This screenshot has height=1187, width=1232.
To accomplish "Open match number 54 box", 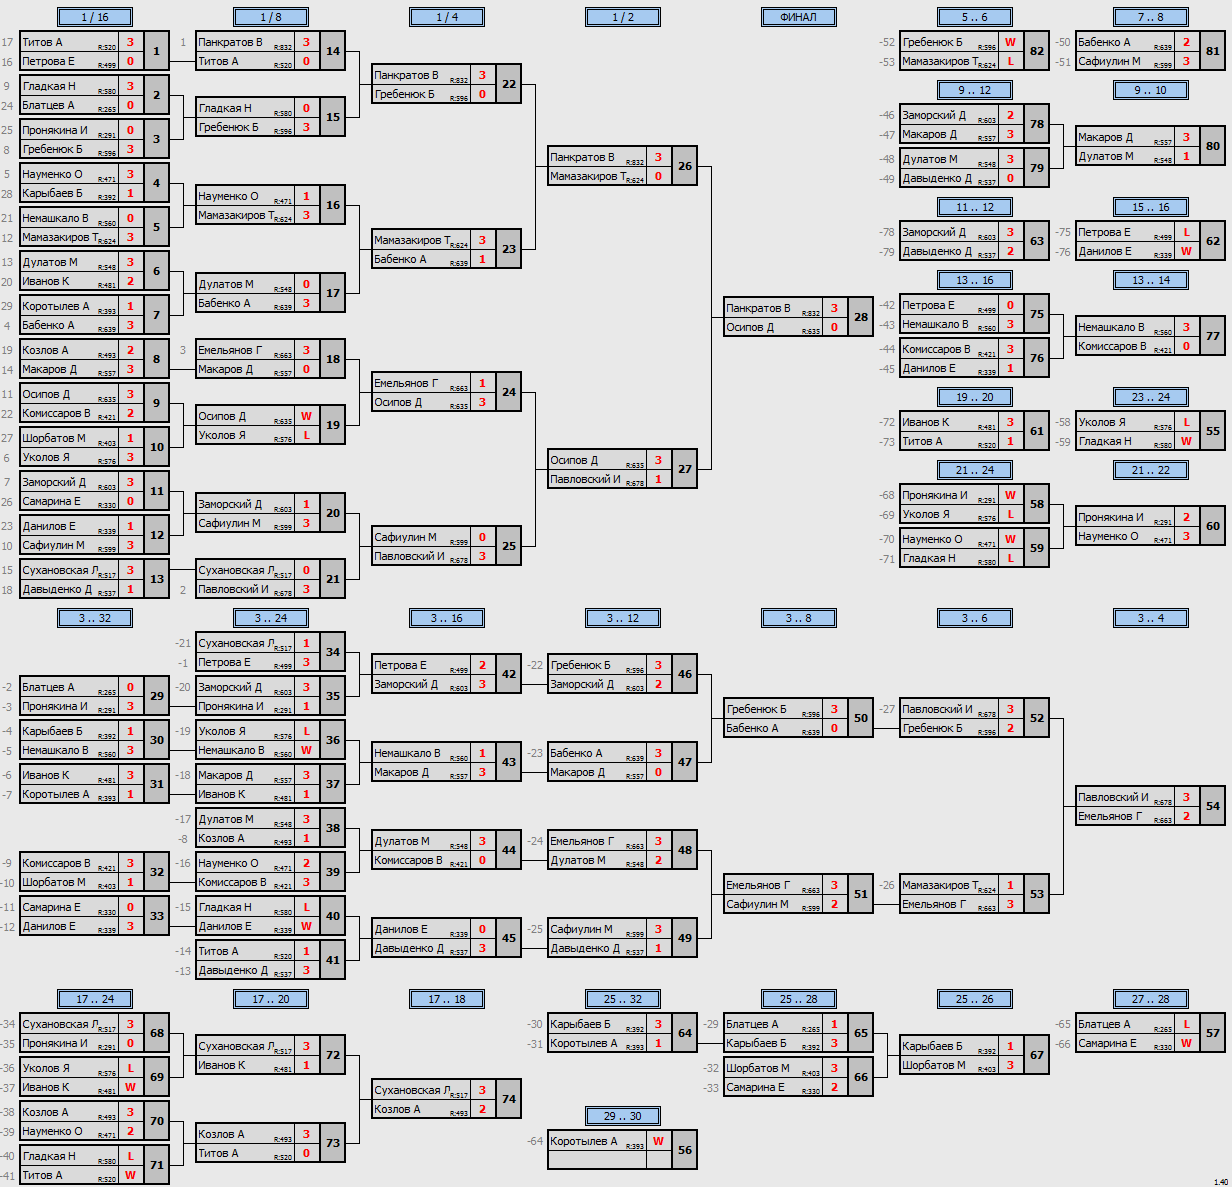I will (x=1213, y=806).
